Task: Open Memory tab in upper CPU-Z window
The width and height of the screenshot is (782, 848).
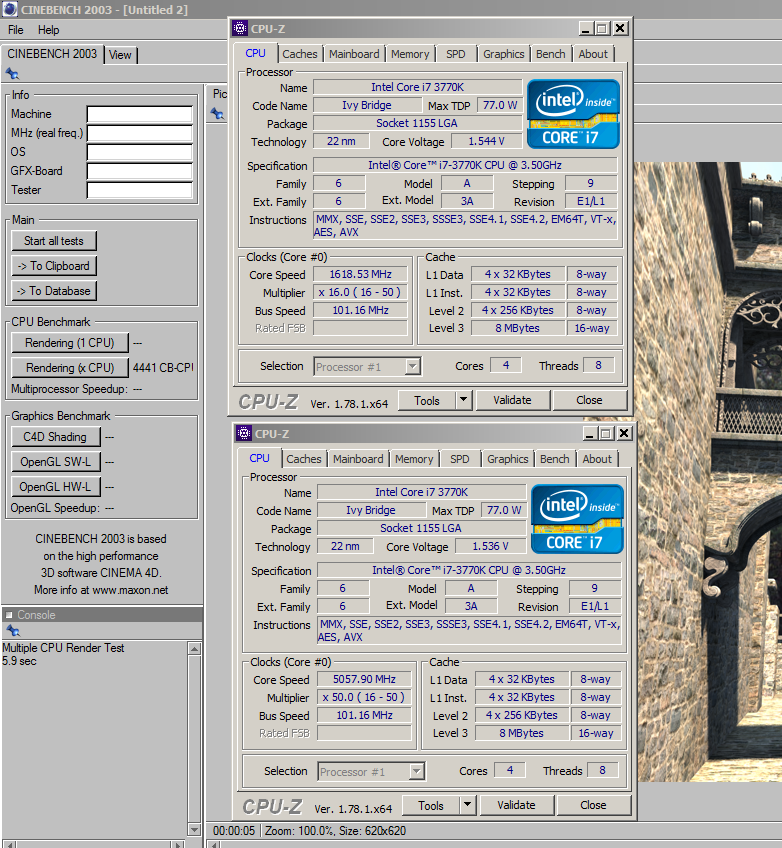Action: (410, 54)
